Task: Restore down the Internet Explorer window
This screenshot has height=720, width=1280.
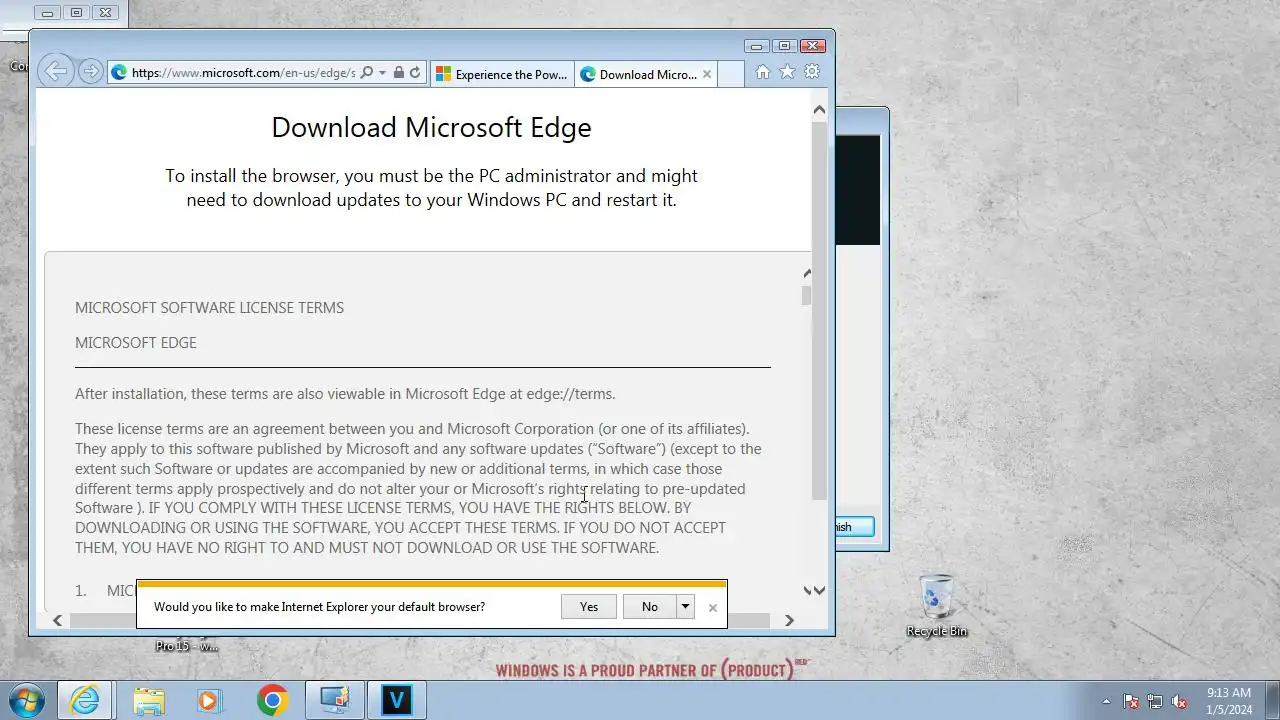Action: [x=784, y=45]
